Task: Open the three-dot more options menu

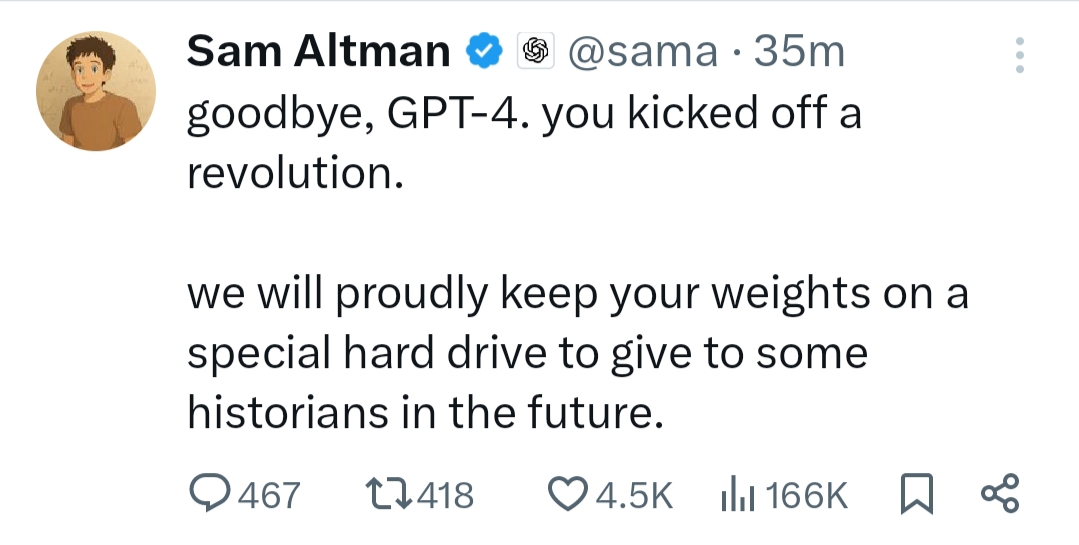Action: pos(1019,56)
